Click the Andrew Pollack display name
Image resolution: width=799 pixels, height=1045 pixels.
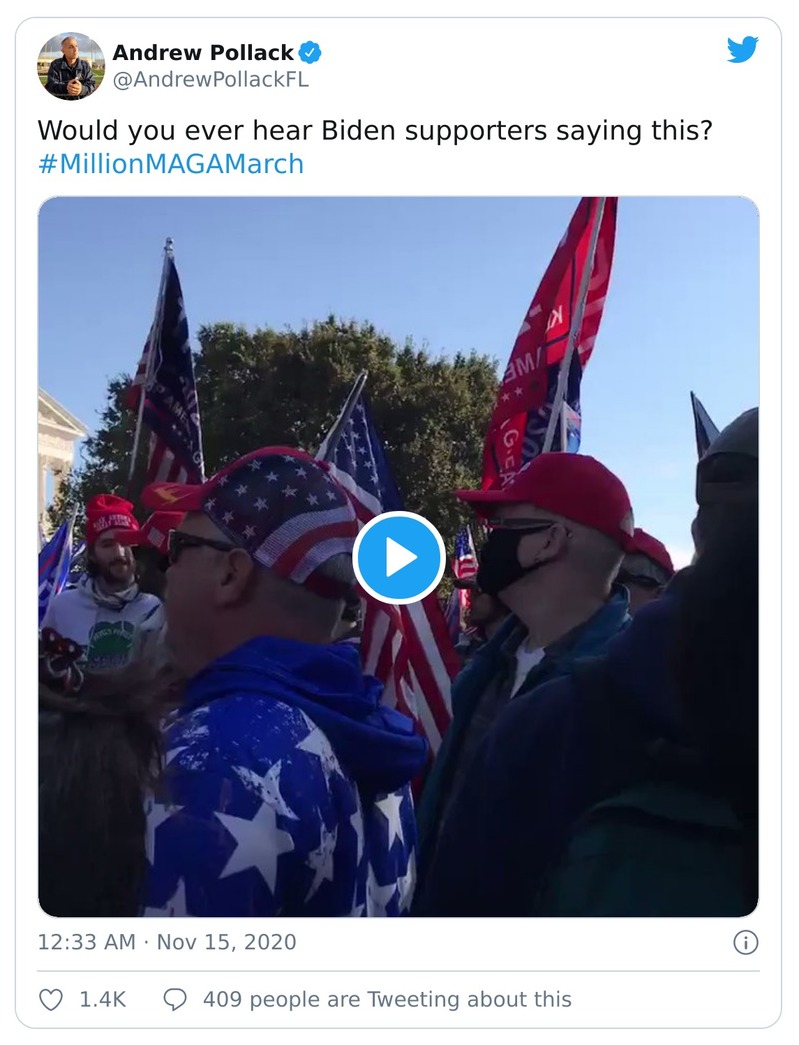pyautogui.click(x=203, y=52)
